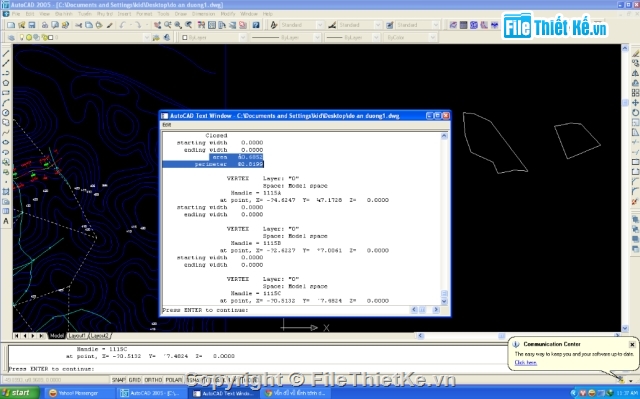Click the Cut scissors icon
The width and height of the screenshot is (640, 399).
(78, 25)
